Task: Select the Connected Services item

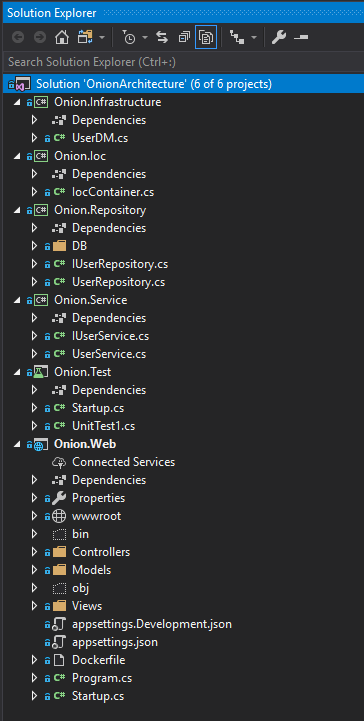Action: (123, 462)
